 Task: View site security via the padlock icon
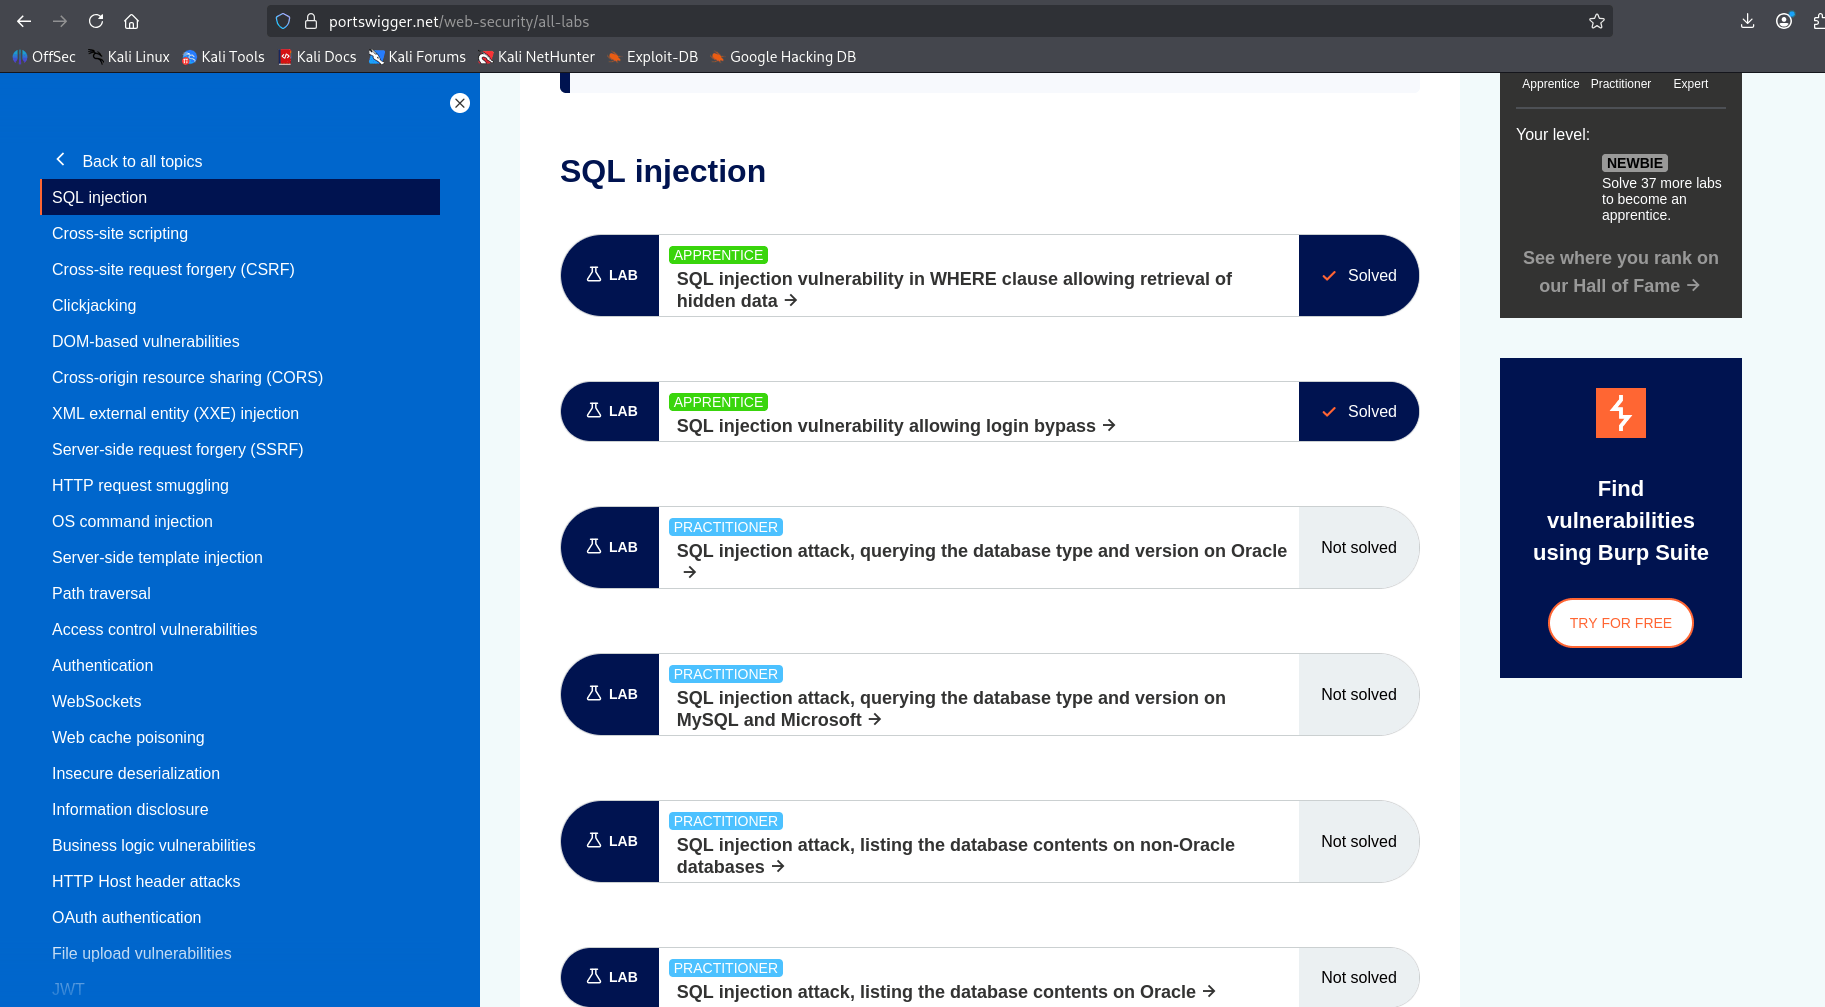[311, 21]
